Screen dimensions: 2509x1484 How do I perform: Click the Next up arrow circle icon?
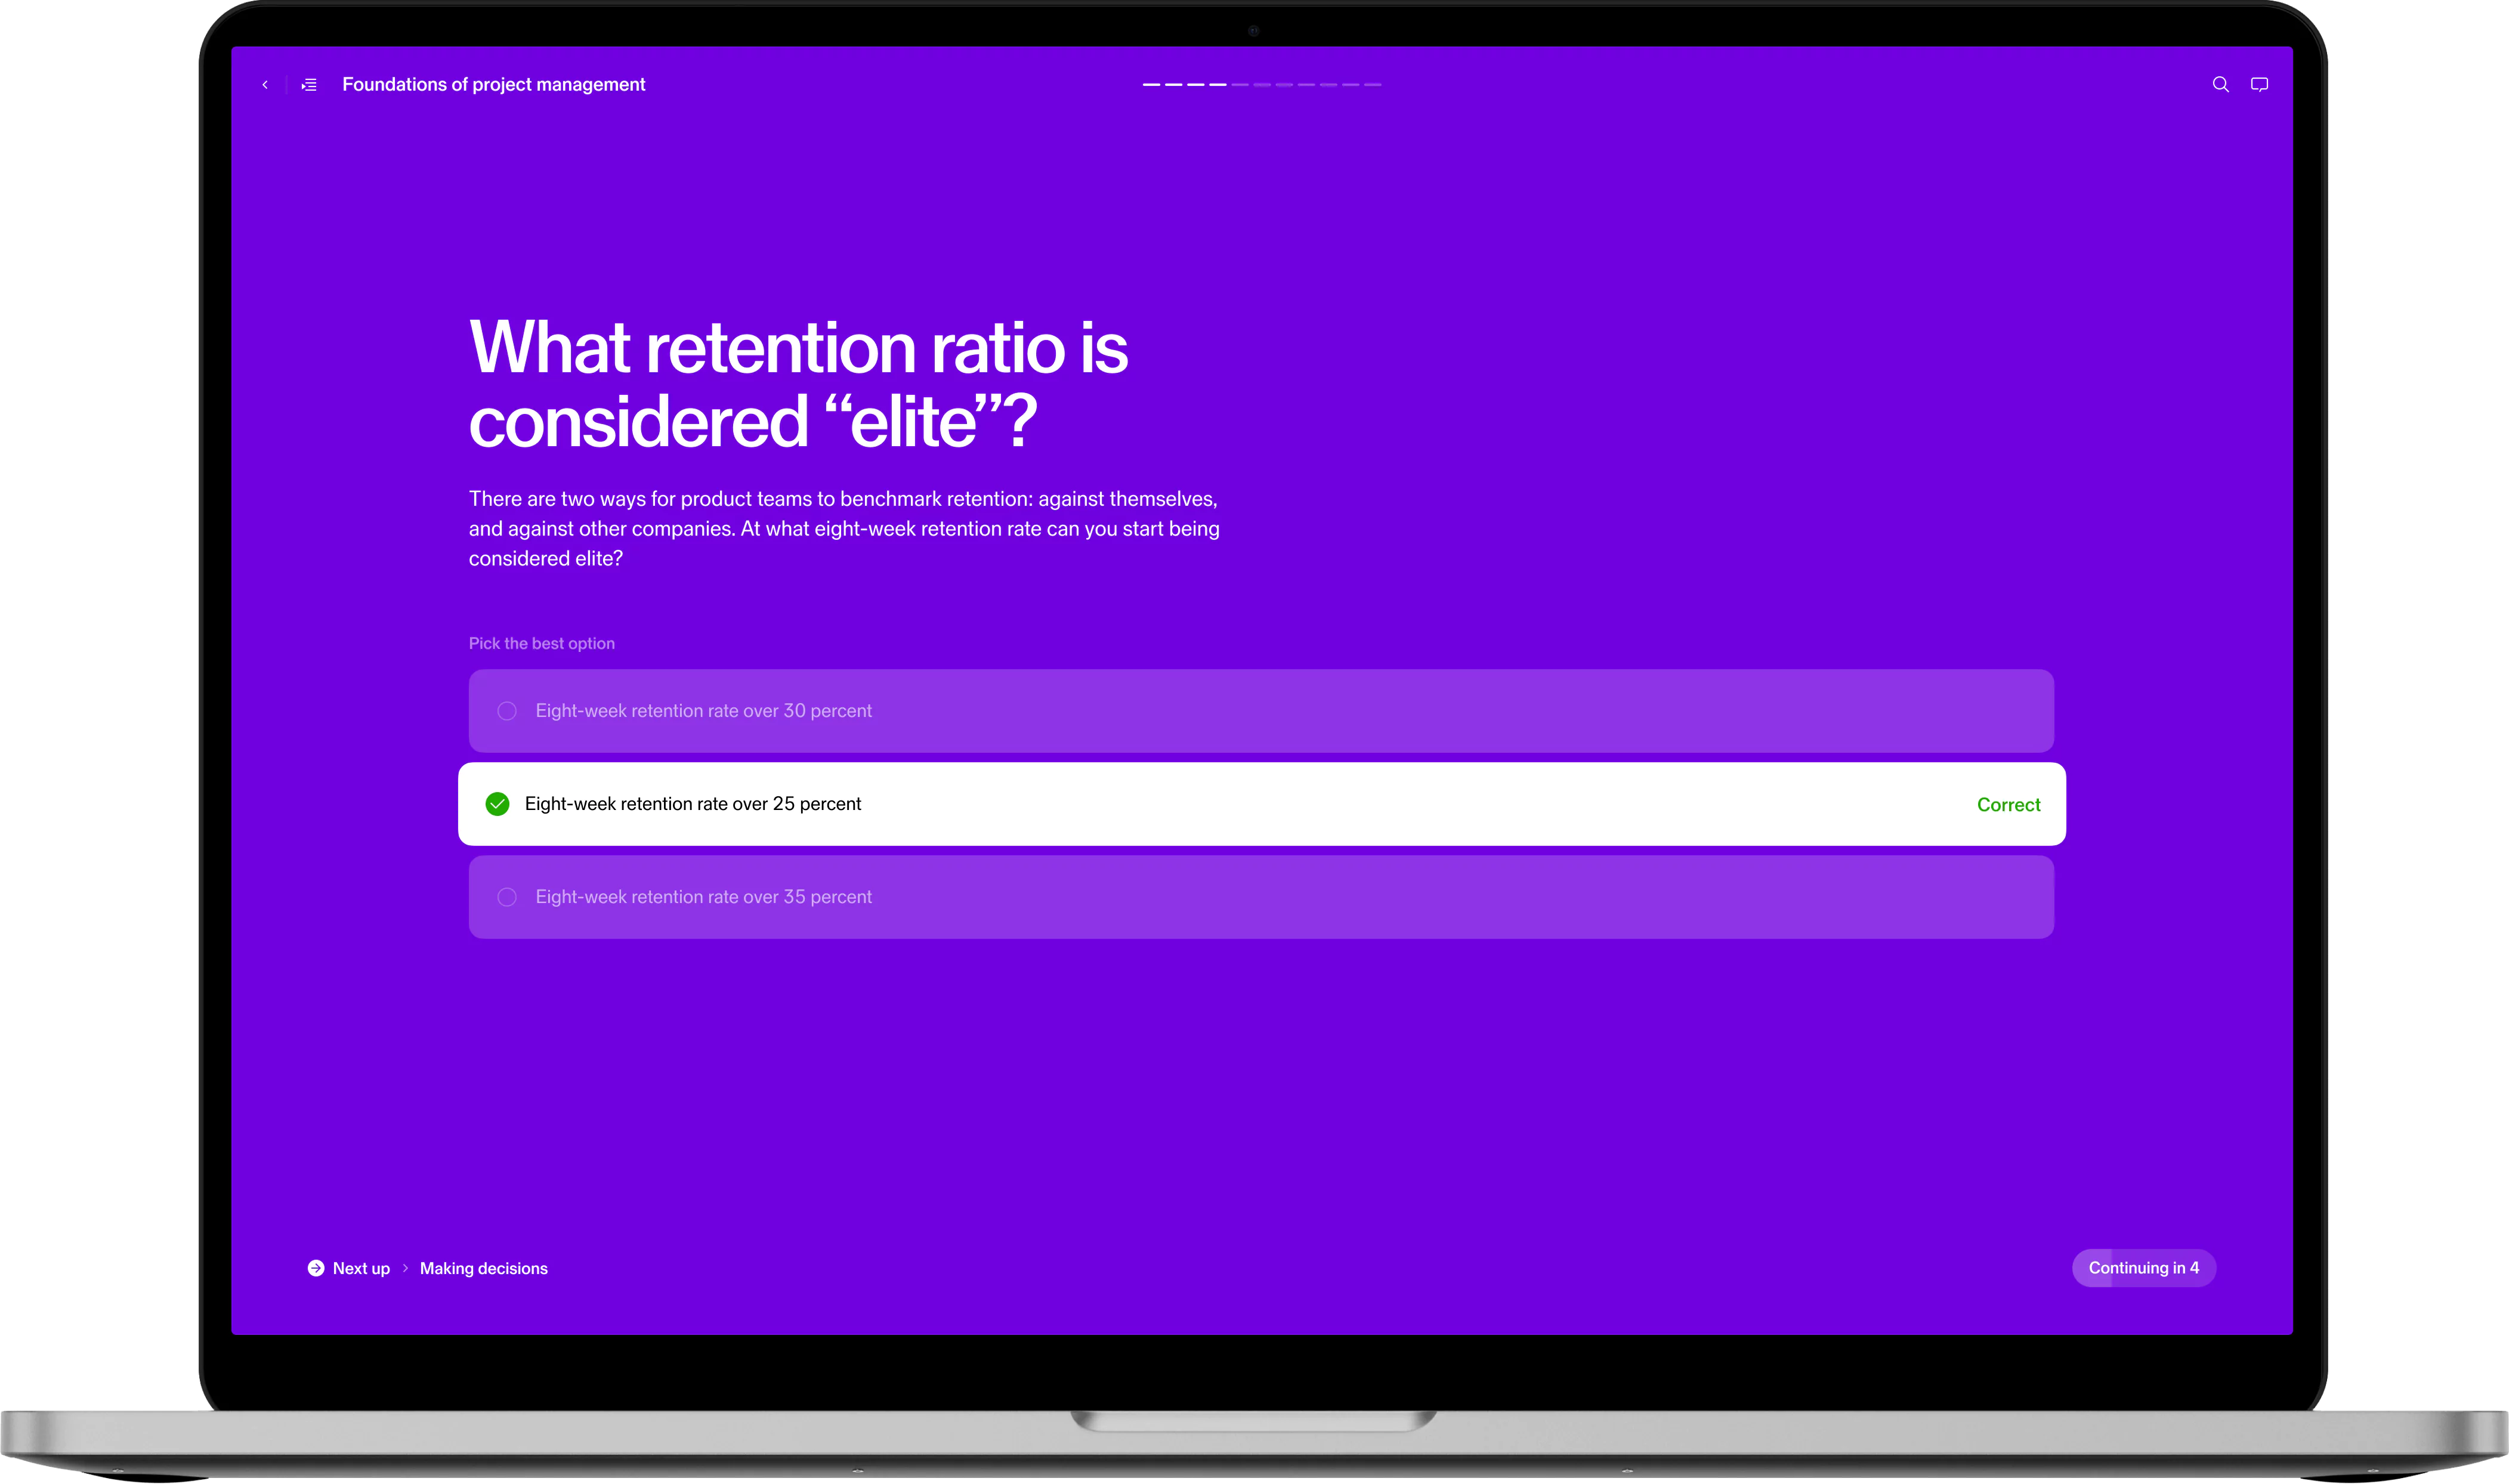(316, 1268)
